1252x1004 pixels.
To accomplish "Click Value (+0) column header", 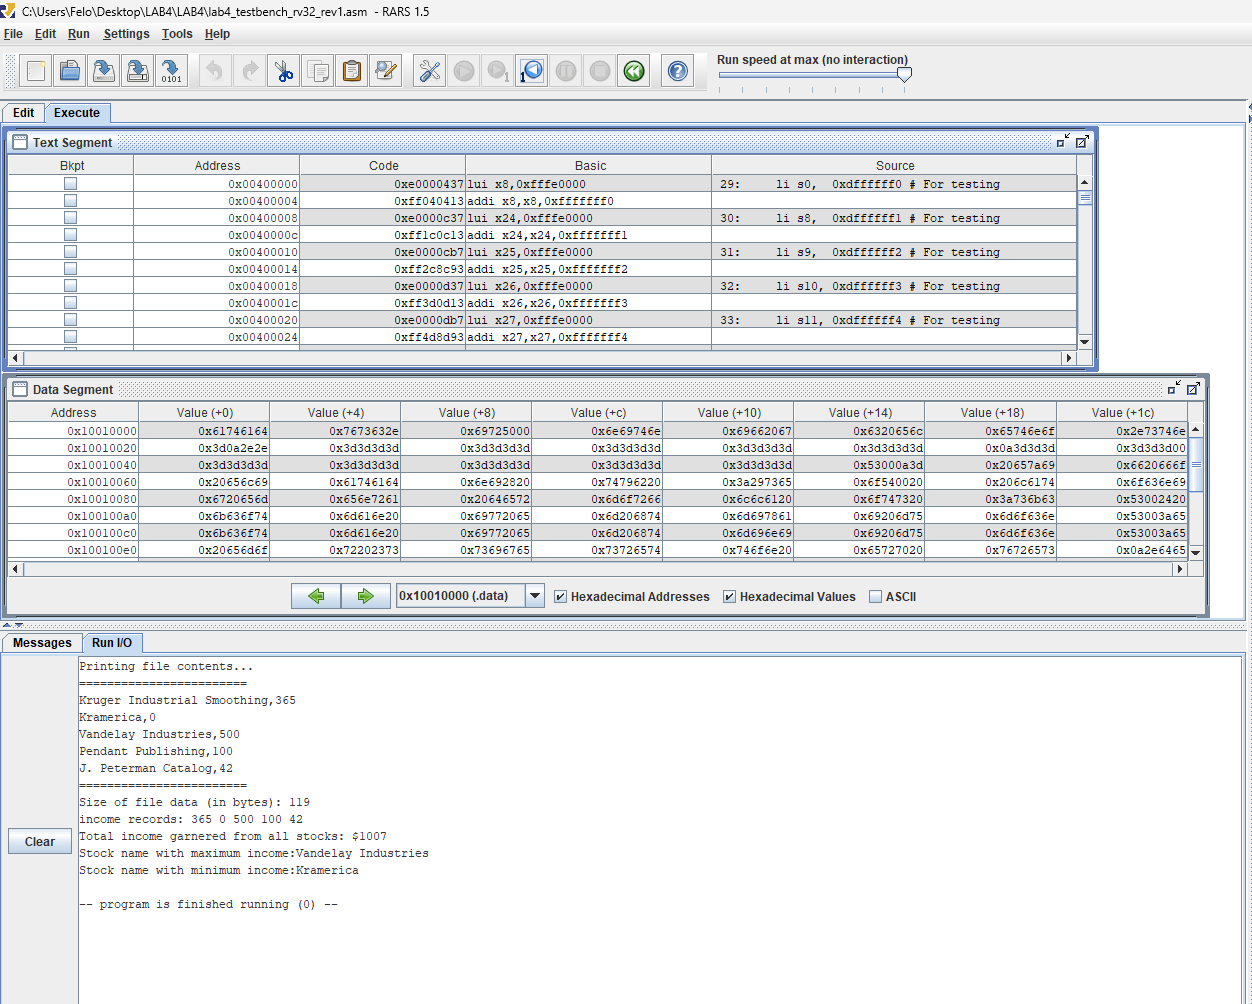I will [x=204, y=413].
